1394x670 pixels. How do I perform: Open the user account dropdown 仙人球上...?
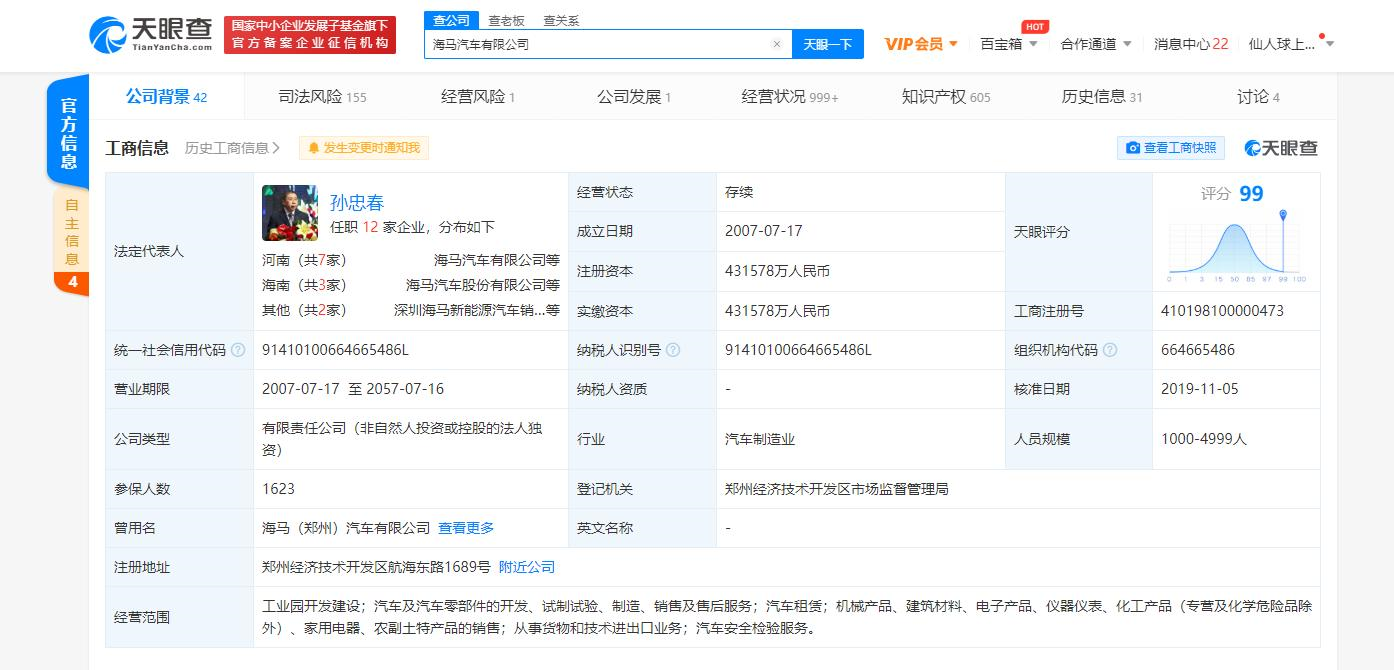click(1291, 44)
